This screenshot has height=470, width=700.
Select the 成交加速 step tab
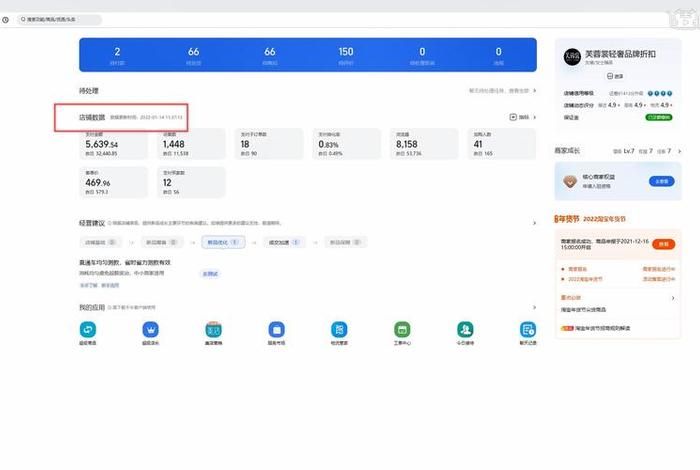(x=284, y=242)
